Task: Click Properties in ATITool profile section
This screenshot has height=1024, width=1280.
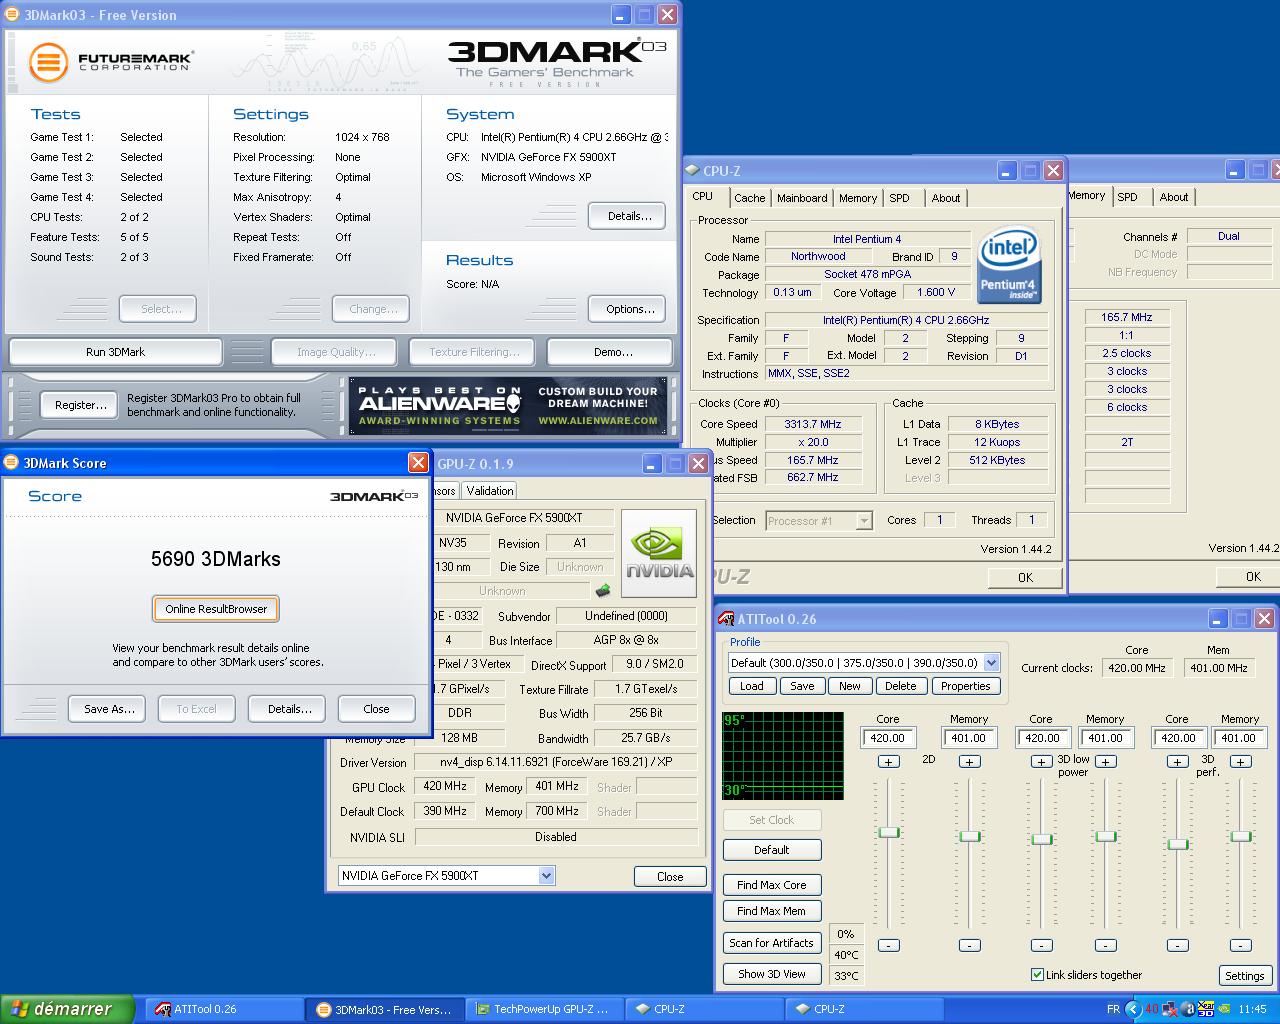Action: [x=966, y=686]
